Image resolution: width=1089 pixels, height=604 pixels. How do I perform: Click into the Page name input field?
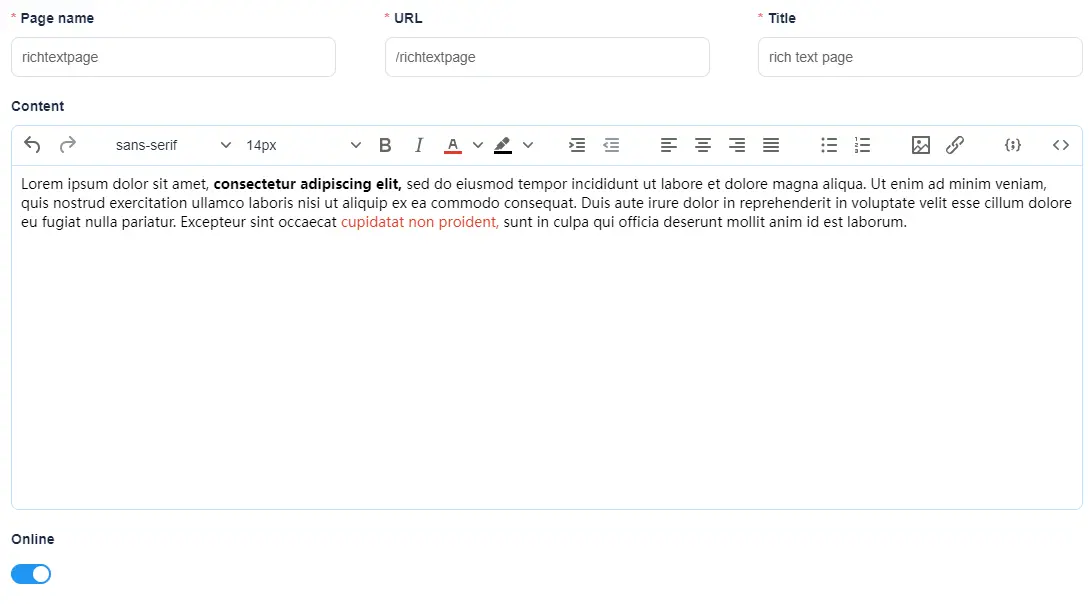[x=173, y=57]
